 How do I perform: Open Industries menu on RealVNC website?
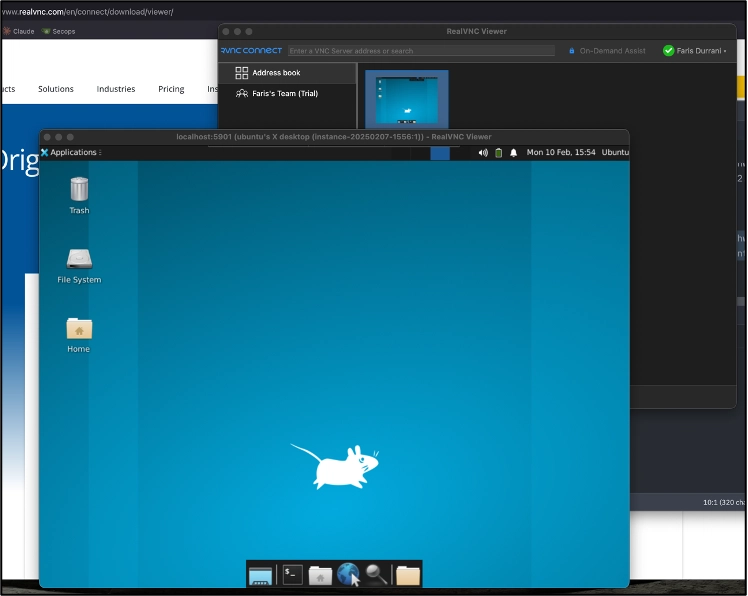coord(116,89)
